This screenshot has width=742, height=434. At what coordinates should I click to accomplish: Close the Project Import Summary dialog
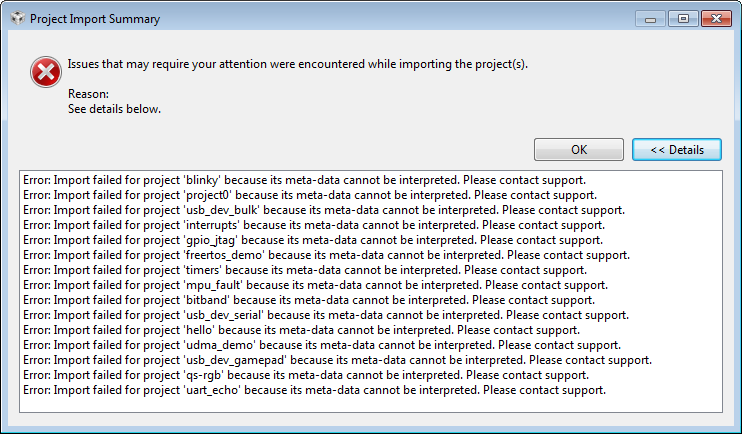716,19
